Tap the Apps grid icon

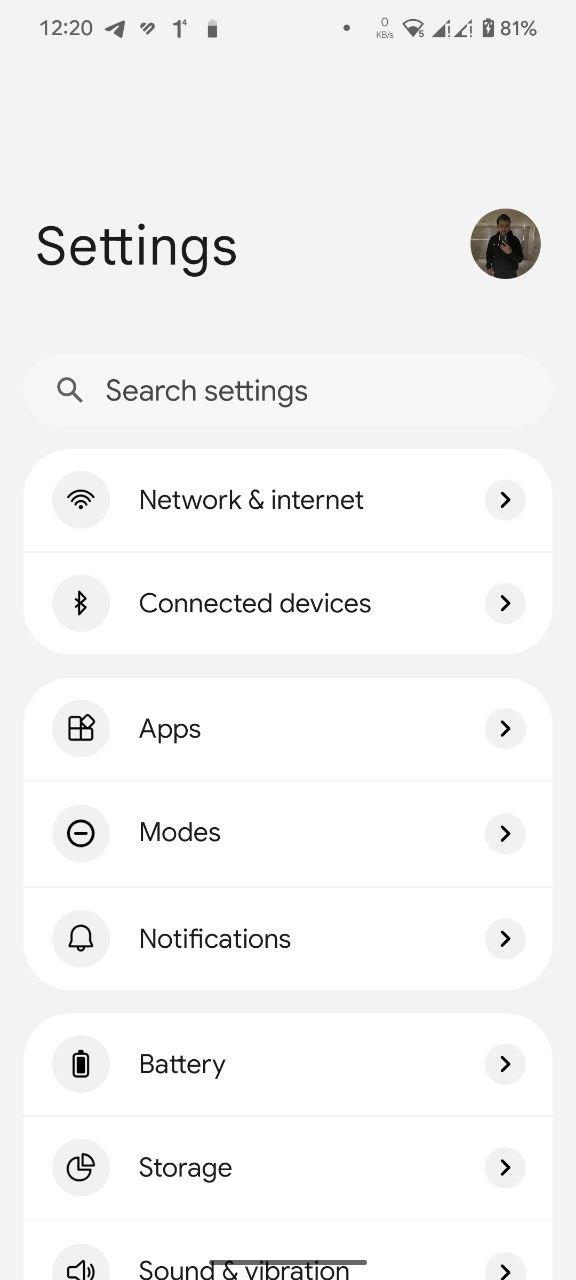pyautogui.click(x=81, y=729)
